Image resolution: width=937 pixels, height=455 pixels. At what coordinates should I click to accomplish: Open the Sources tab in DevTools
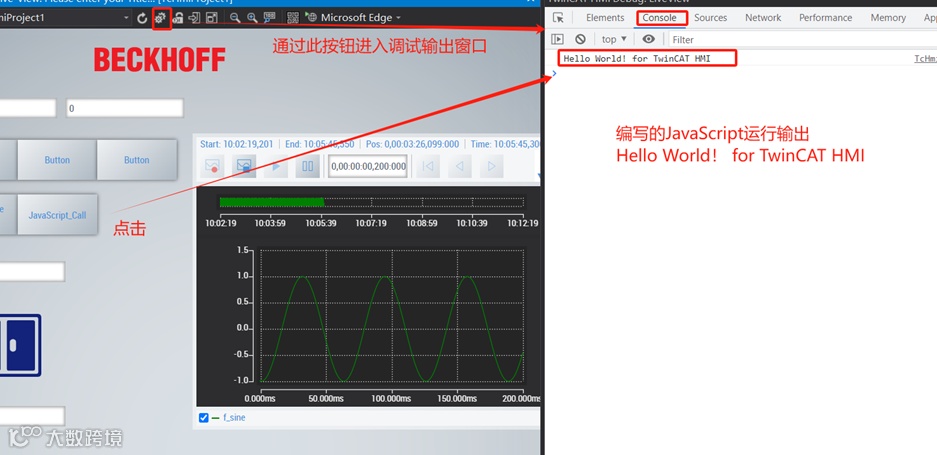pyautogui.click(x=711, y=18)
